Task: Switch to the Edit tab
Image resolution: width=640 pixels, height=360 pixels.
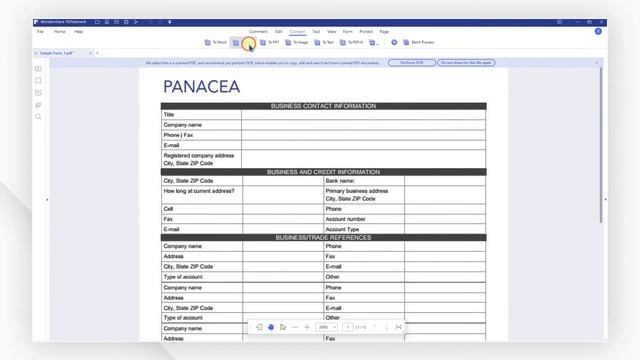Action: coord(279,31)
